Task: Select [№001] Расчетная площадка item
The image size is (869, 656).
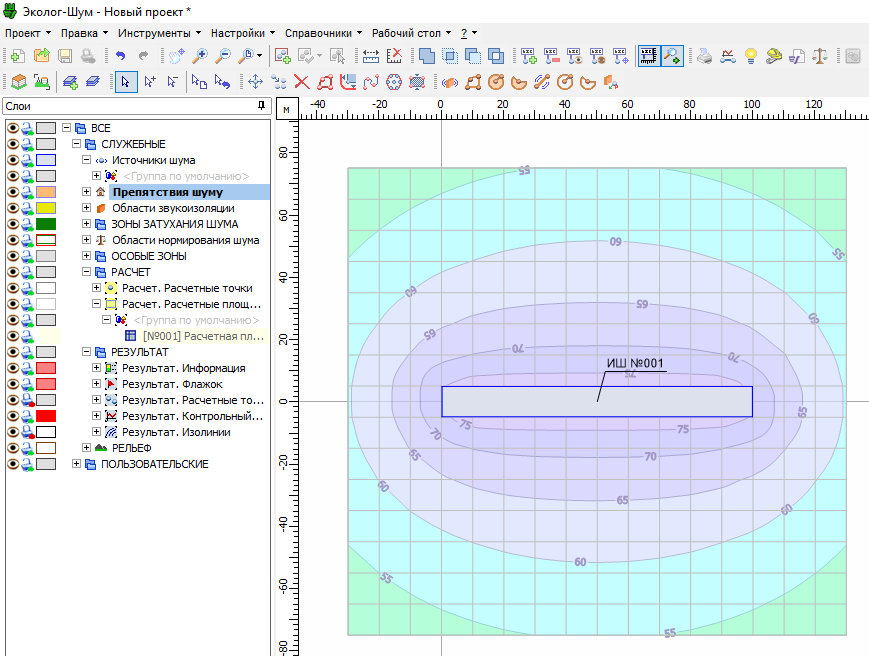Action: coord(201,336)
